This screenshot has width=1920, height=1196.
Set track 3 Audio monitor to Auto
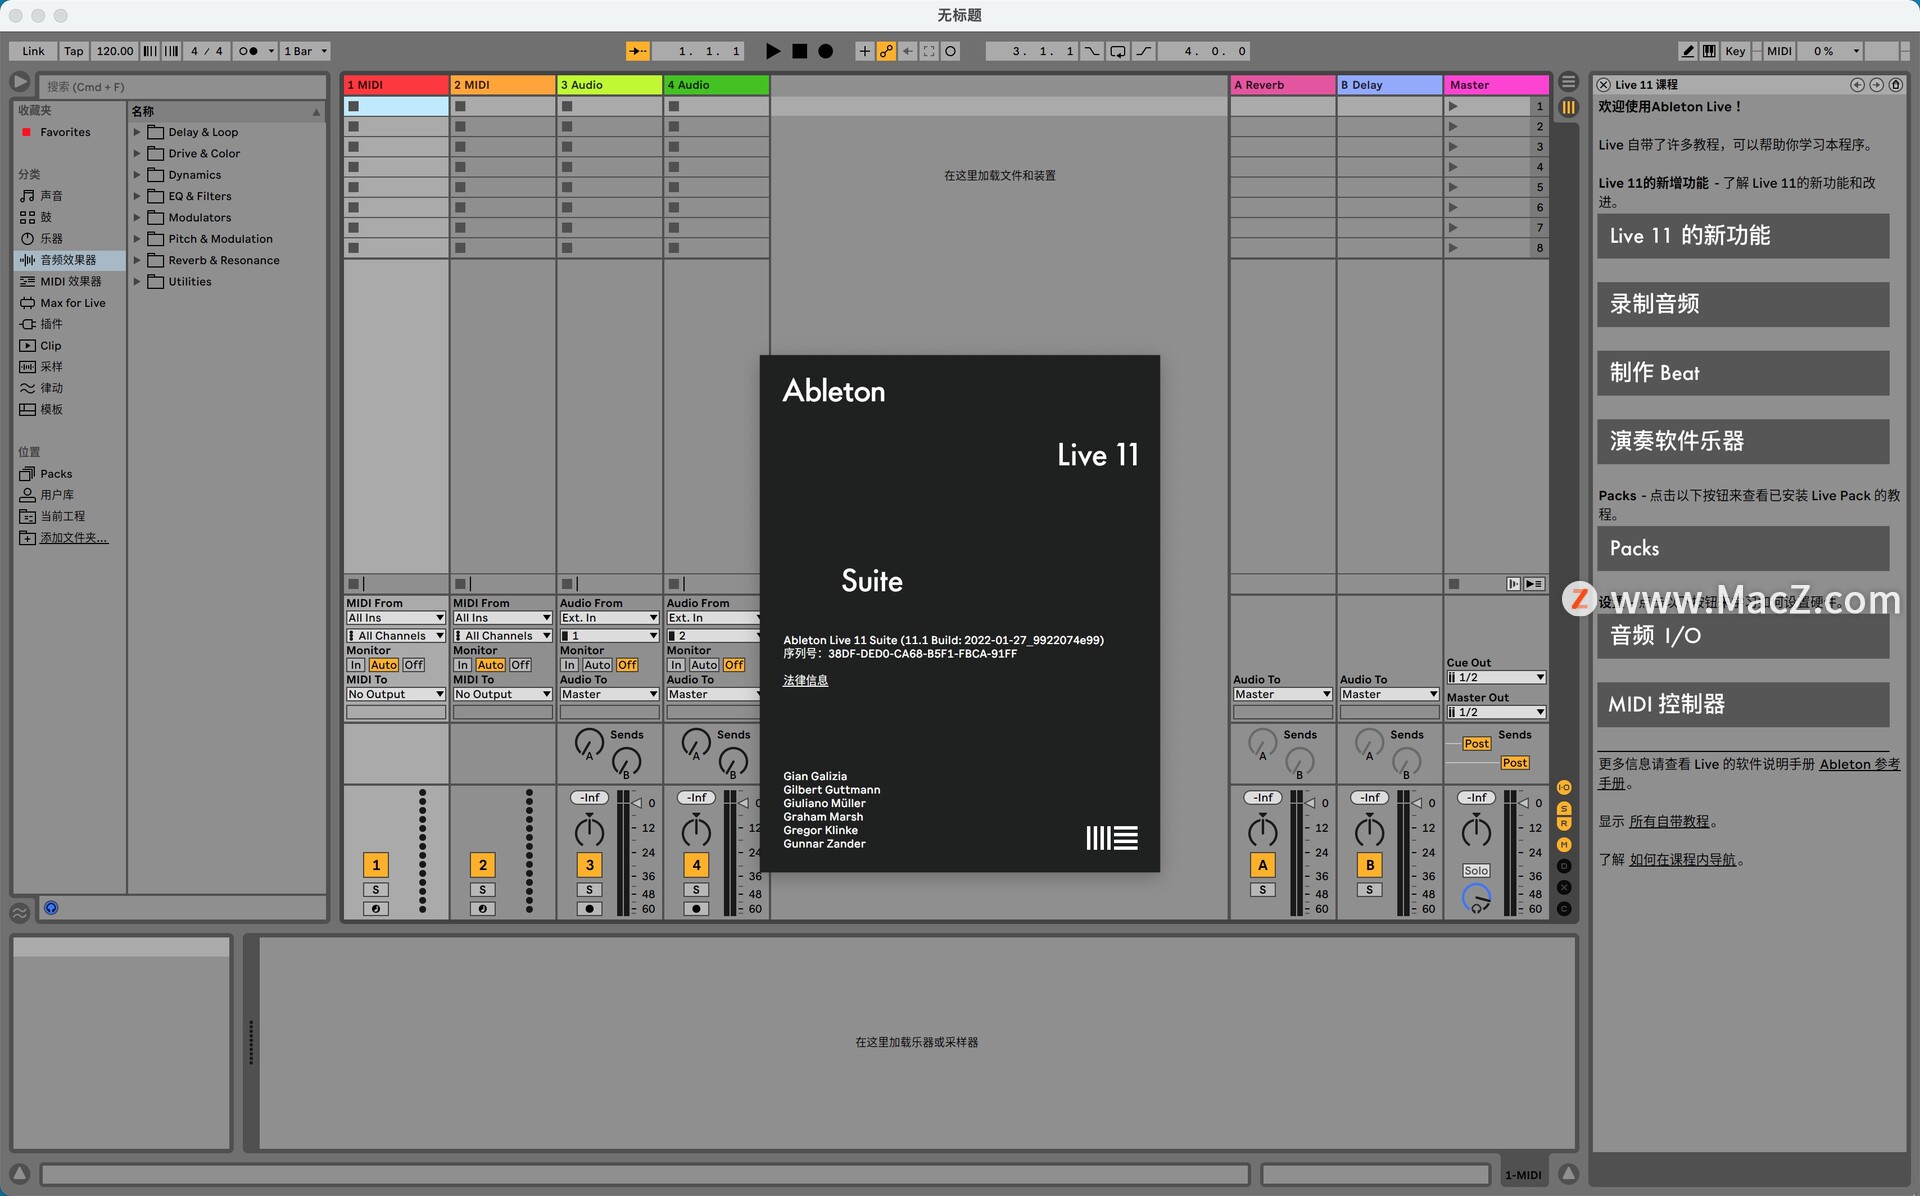pos(597,665)
